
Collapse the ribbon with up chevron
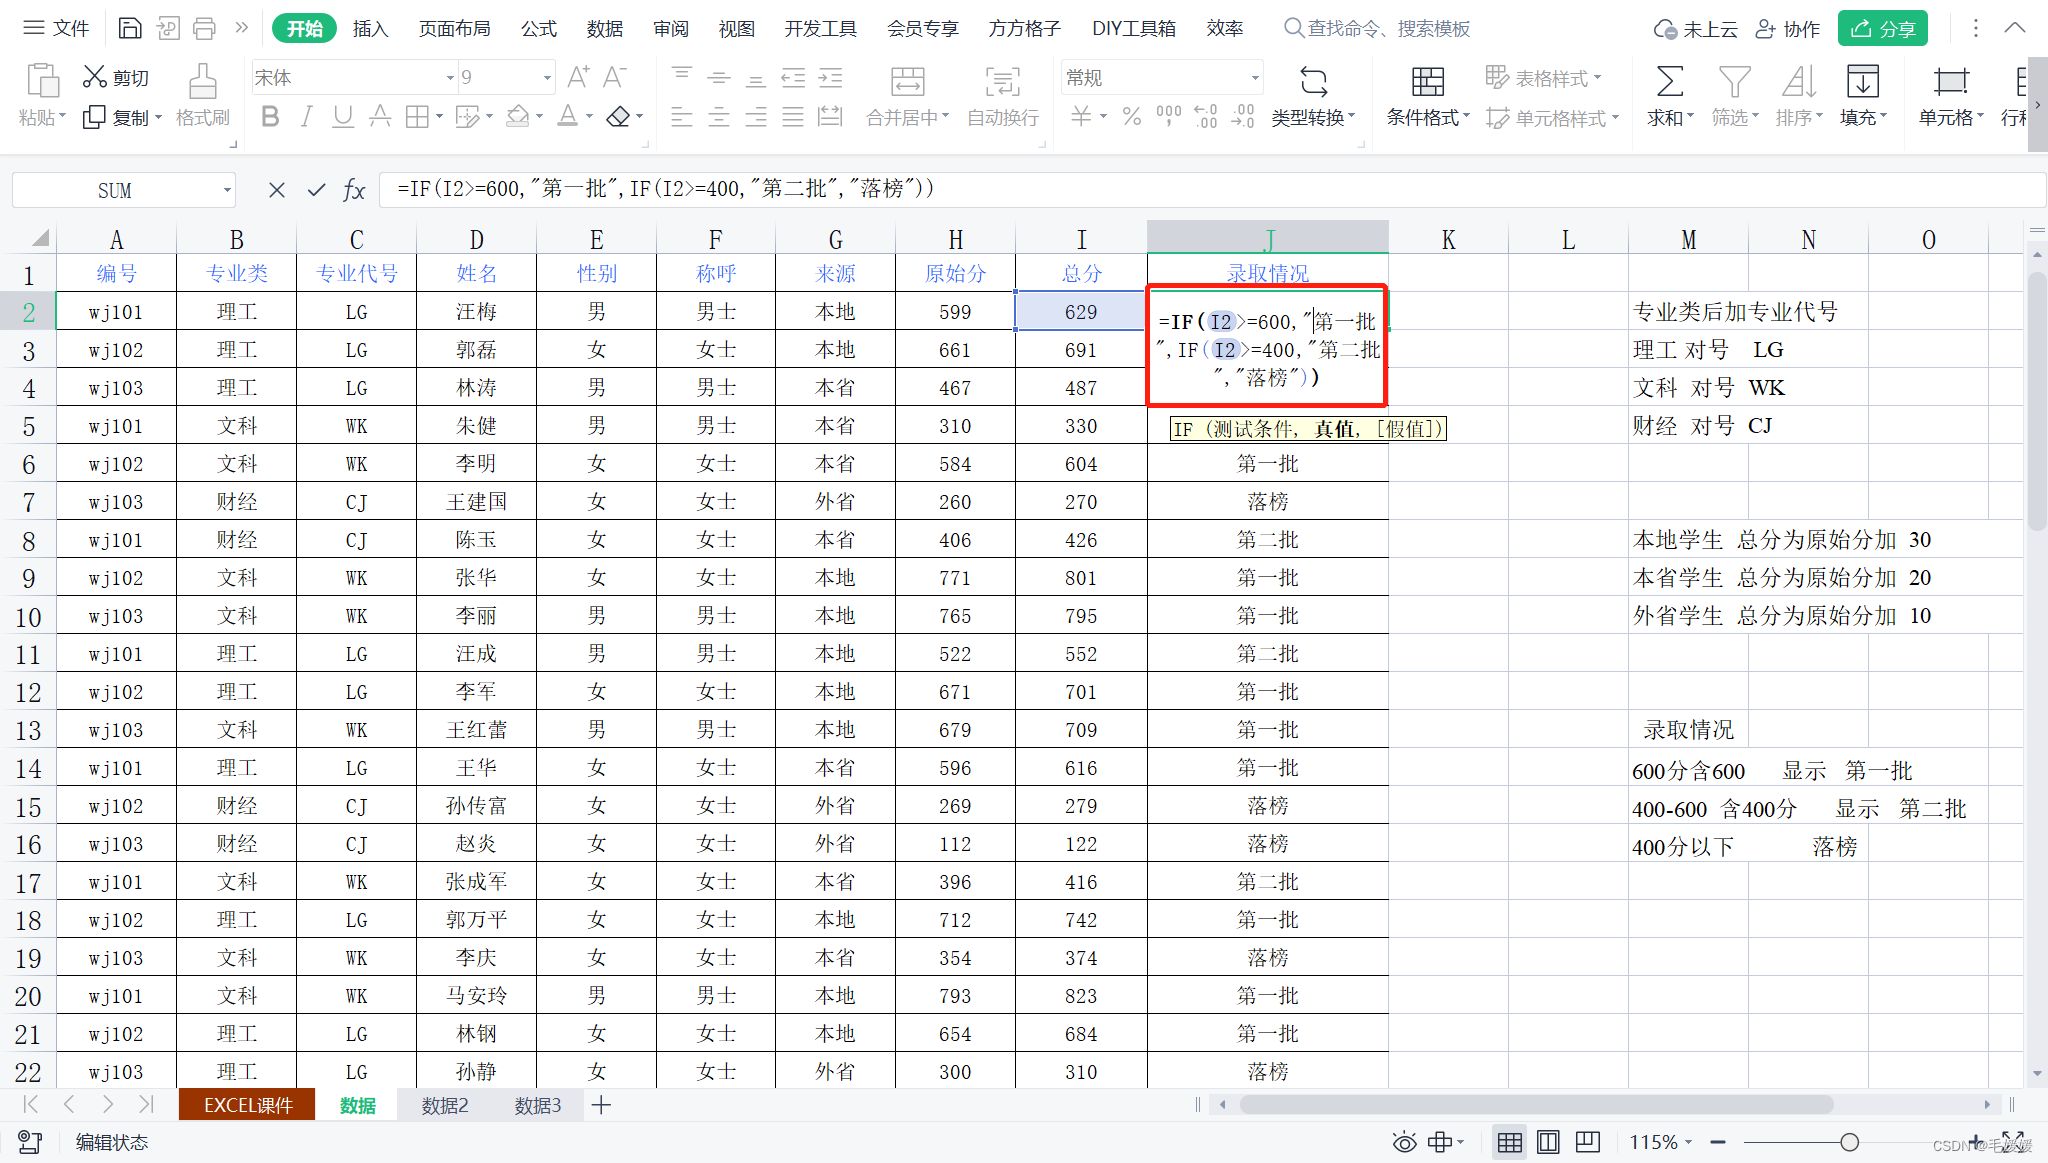pos(2015,28)
